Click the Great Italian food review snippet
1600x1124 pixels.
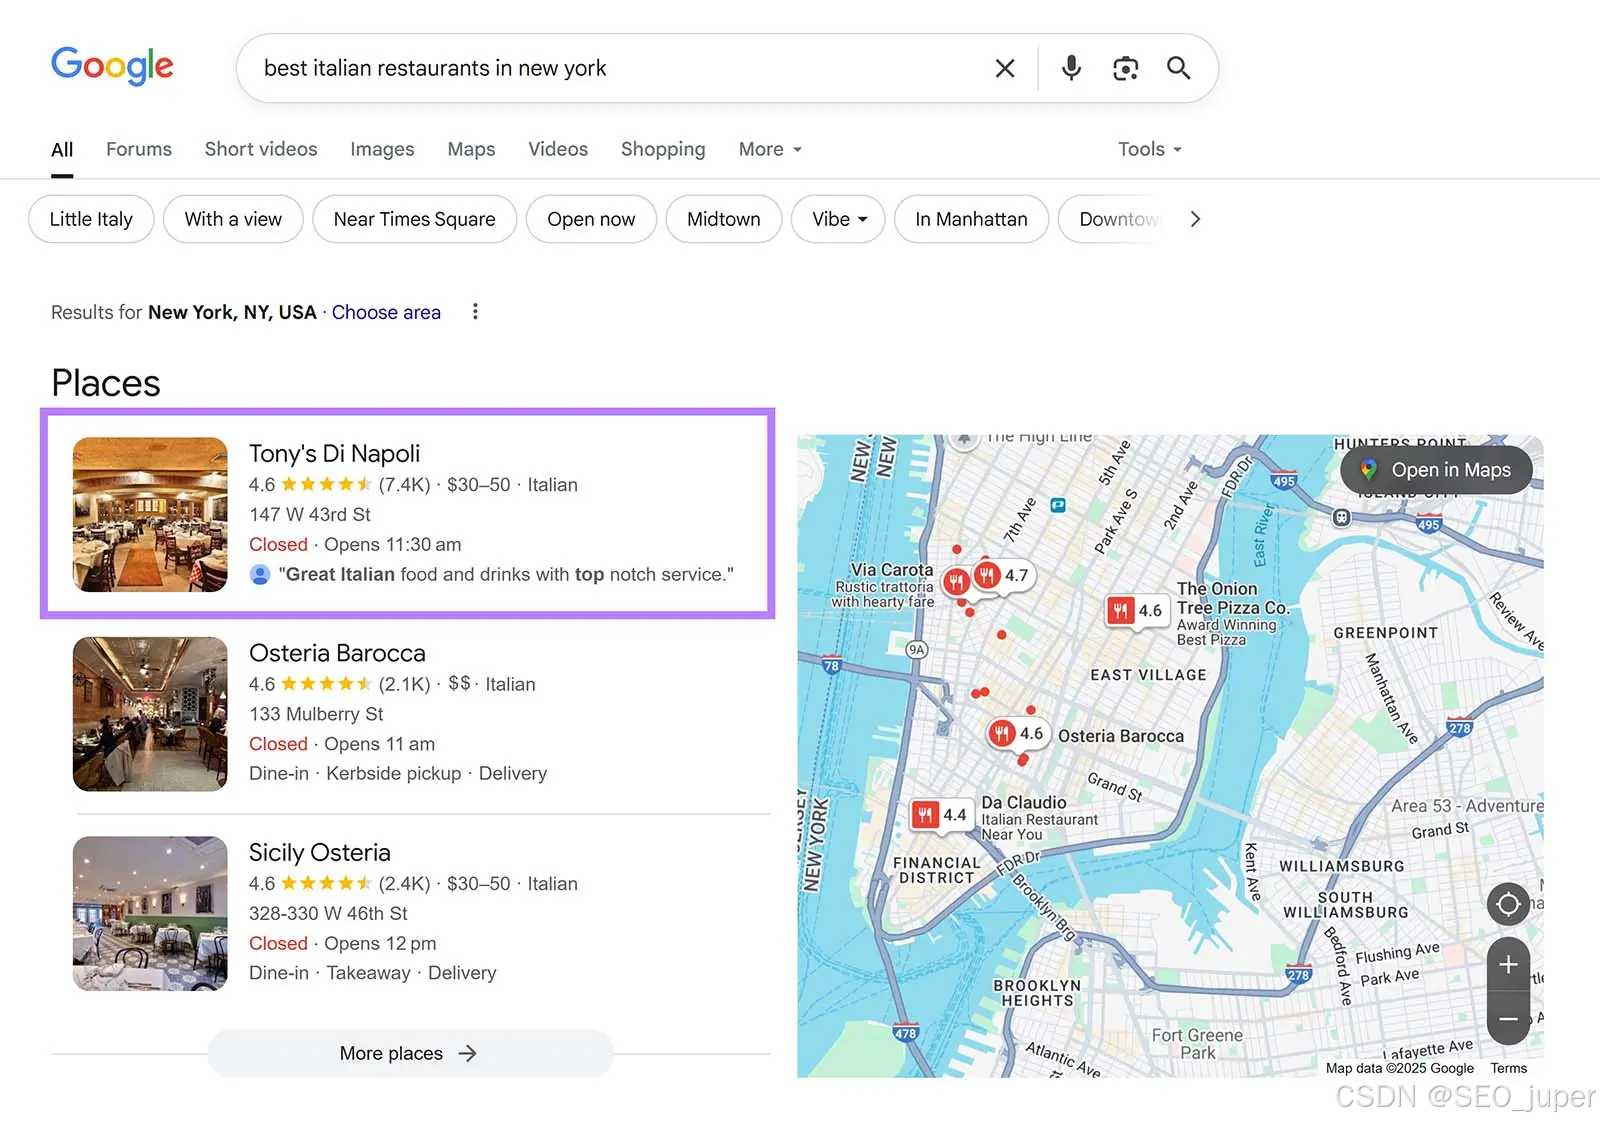(506, 574)
